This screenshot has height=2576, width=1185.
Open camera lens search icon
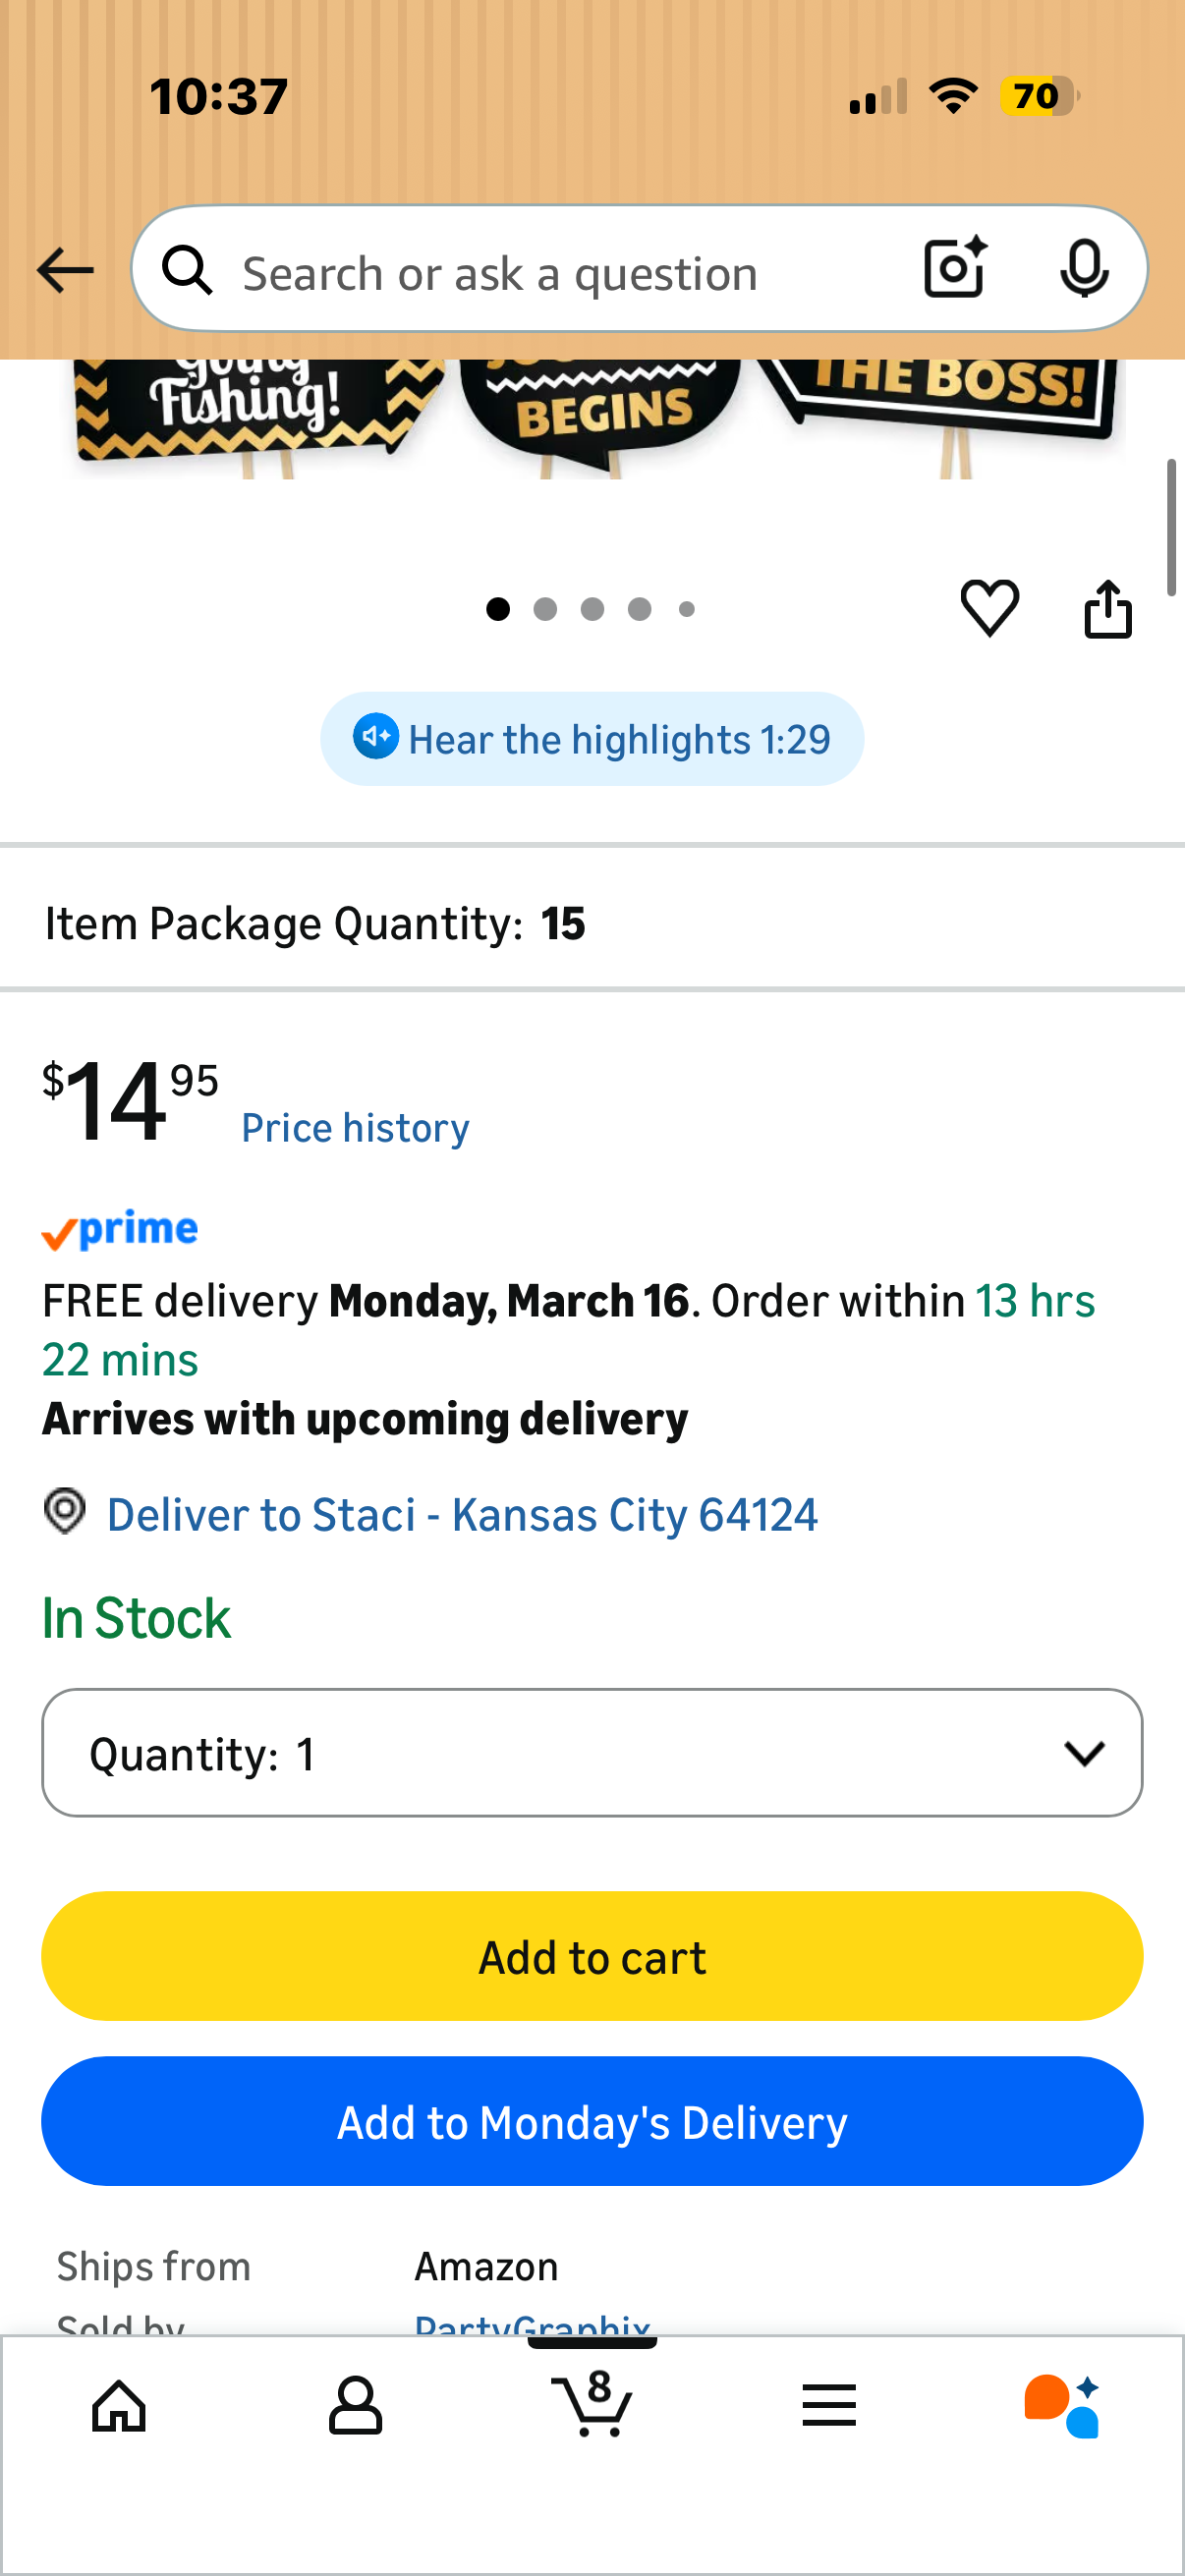[x=955, y=268]
